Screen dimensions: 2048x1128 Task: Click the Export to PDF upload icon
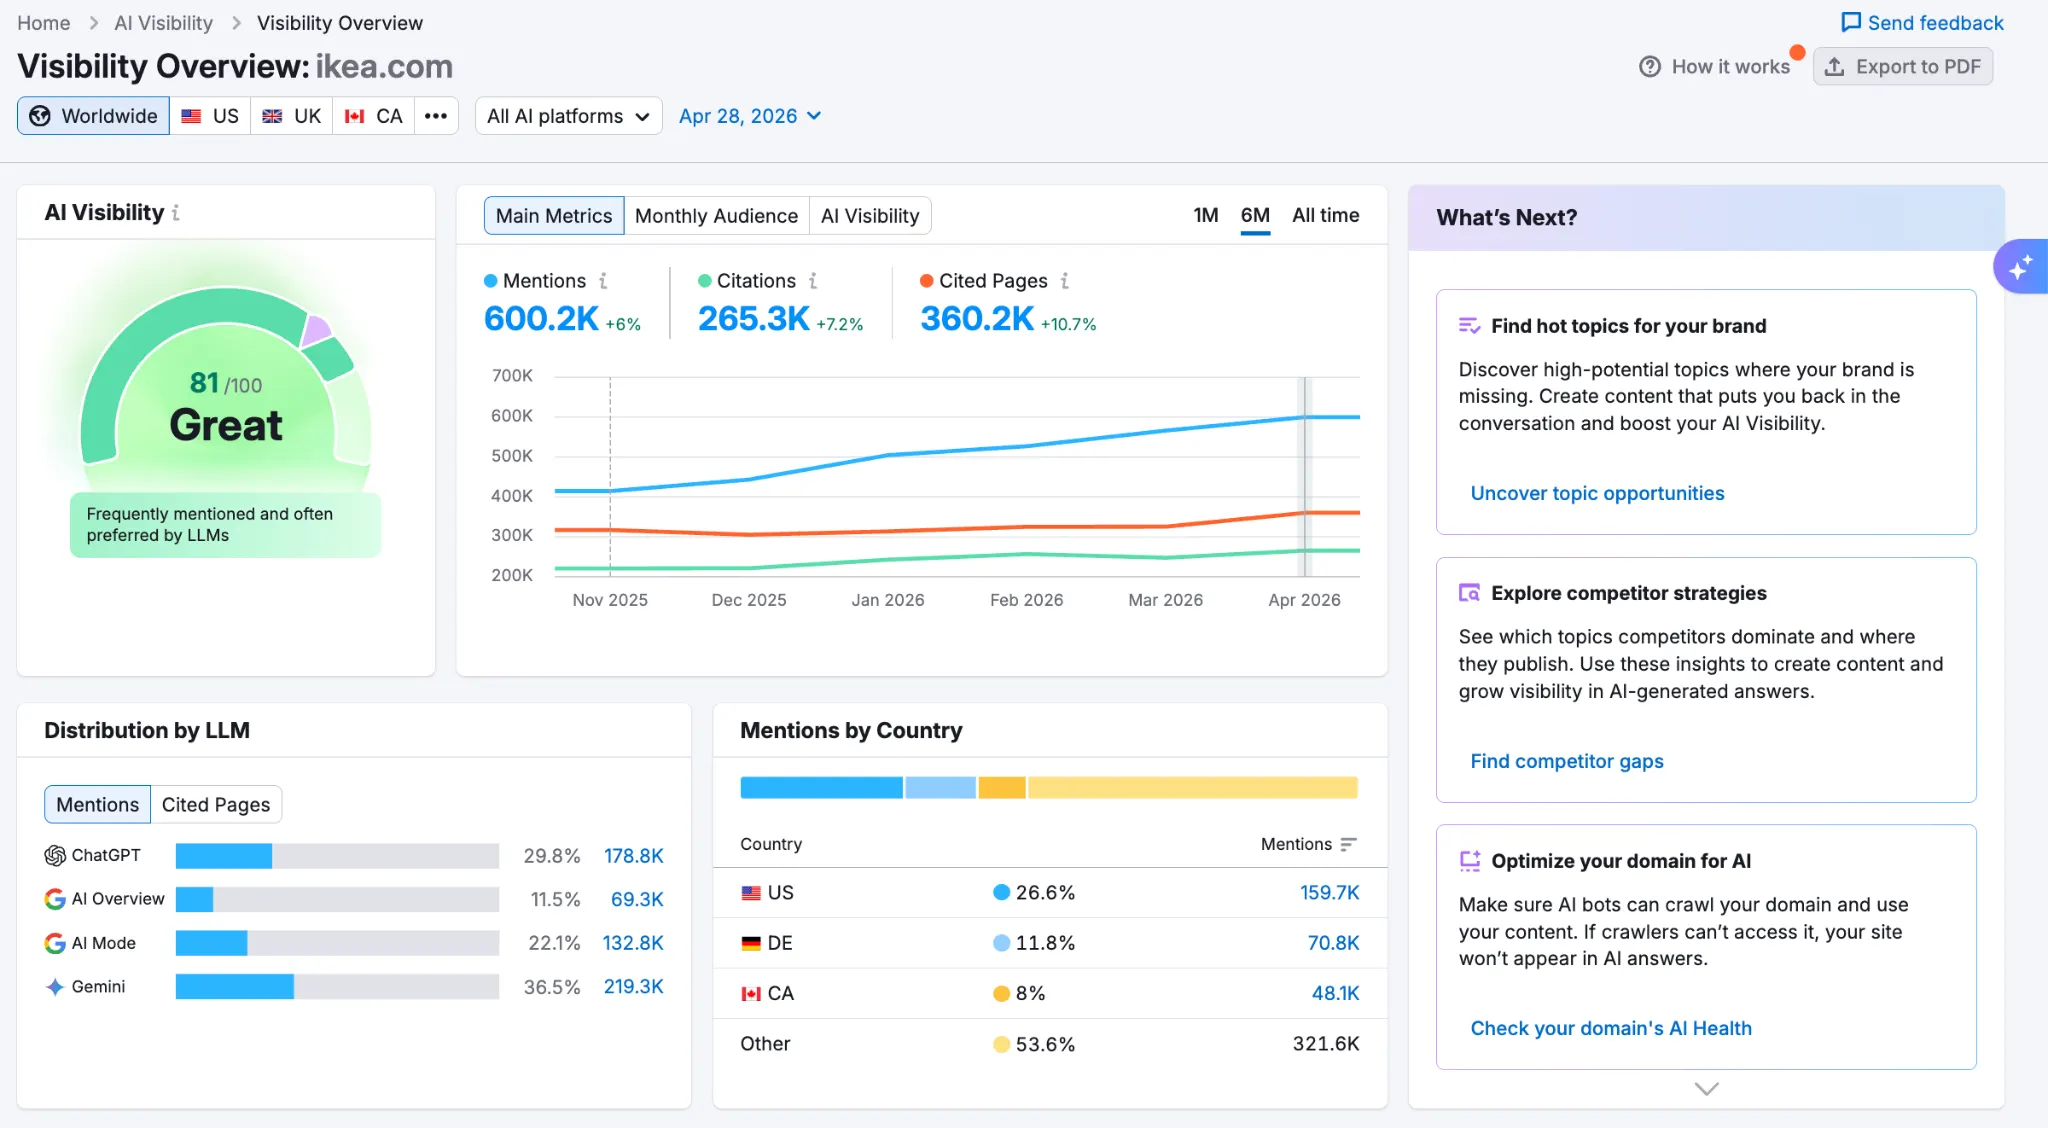[x=1834, y=67]
